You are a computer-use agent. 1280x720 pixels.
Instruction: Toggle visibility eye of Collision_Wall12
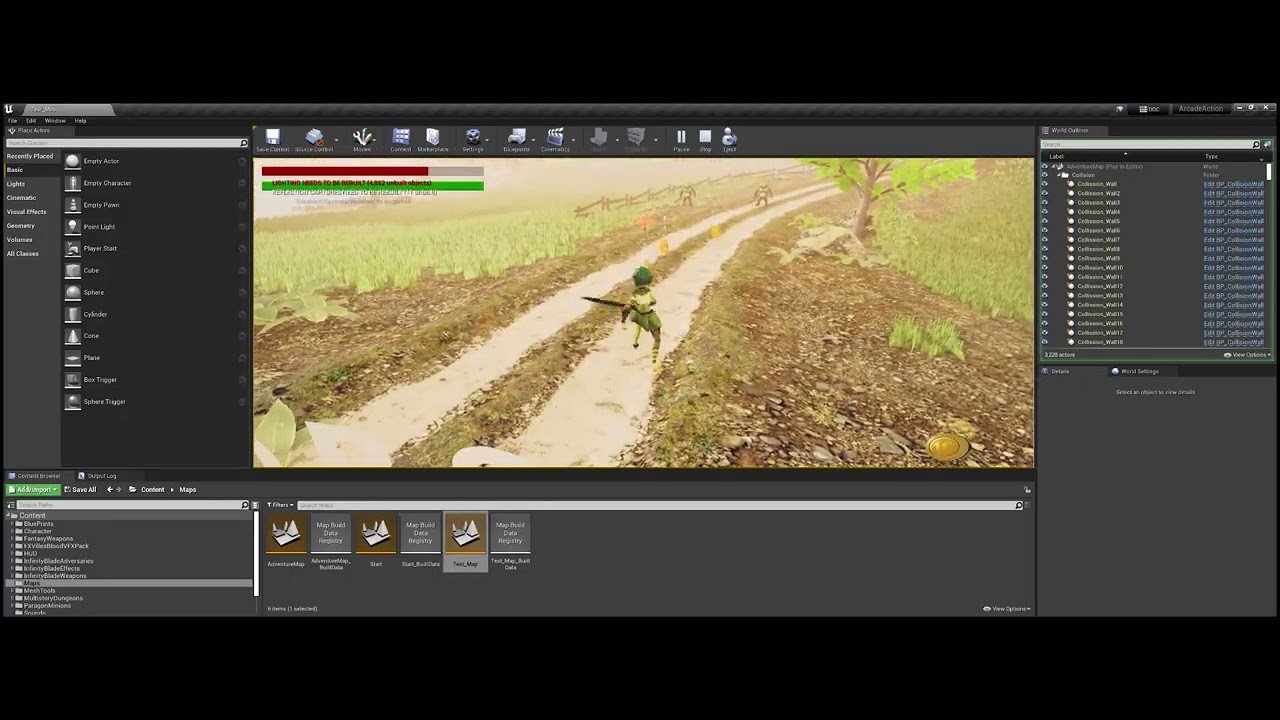(x=1045, y=286)
